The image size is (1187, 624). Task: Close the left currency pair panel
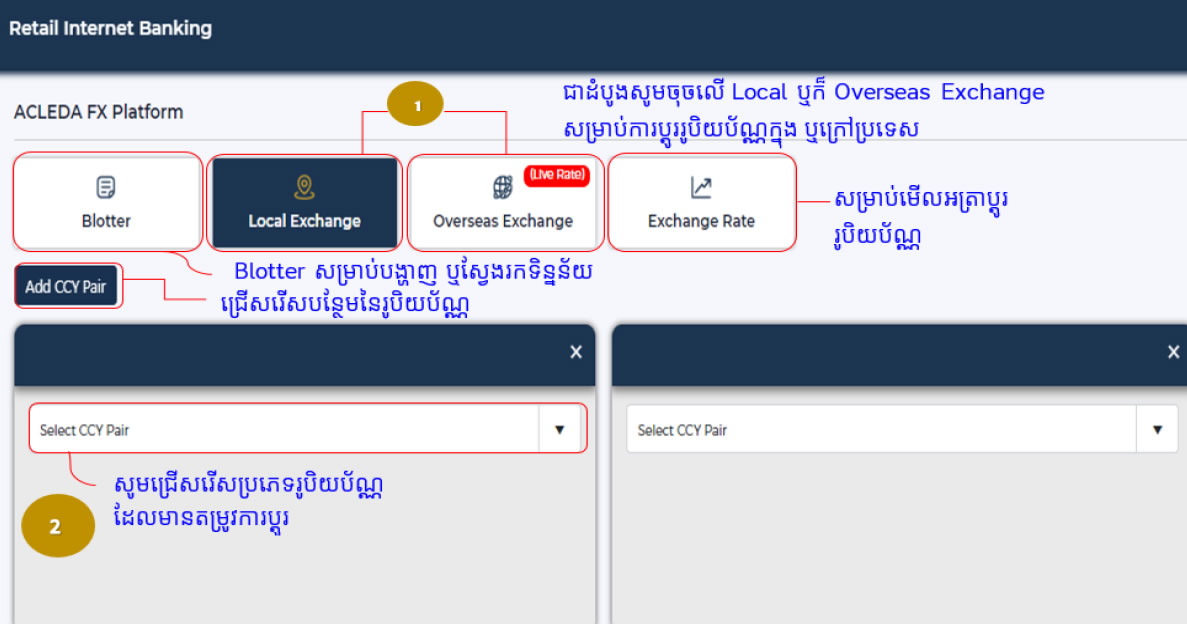575,352
